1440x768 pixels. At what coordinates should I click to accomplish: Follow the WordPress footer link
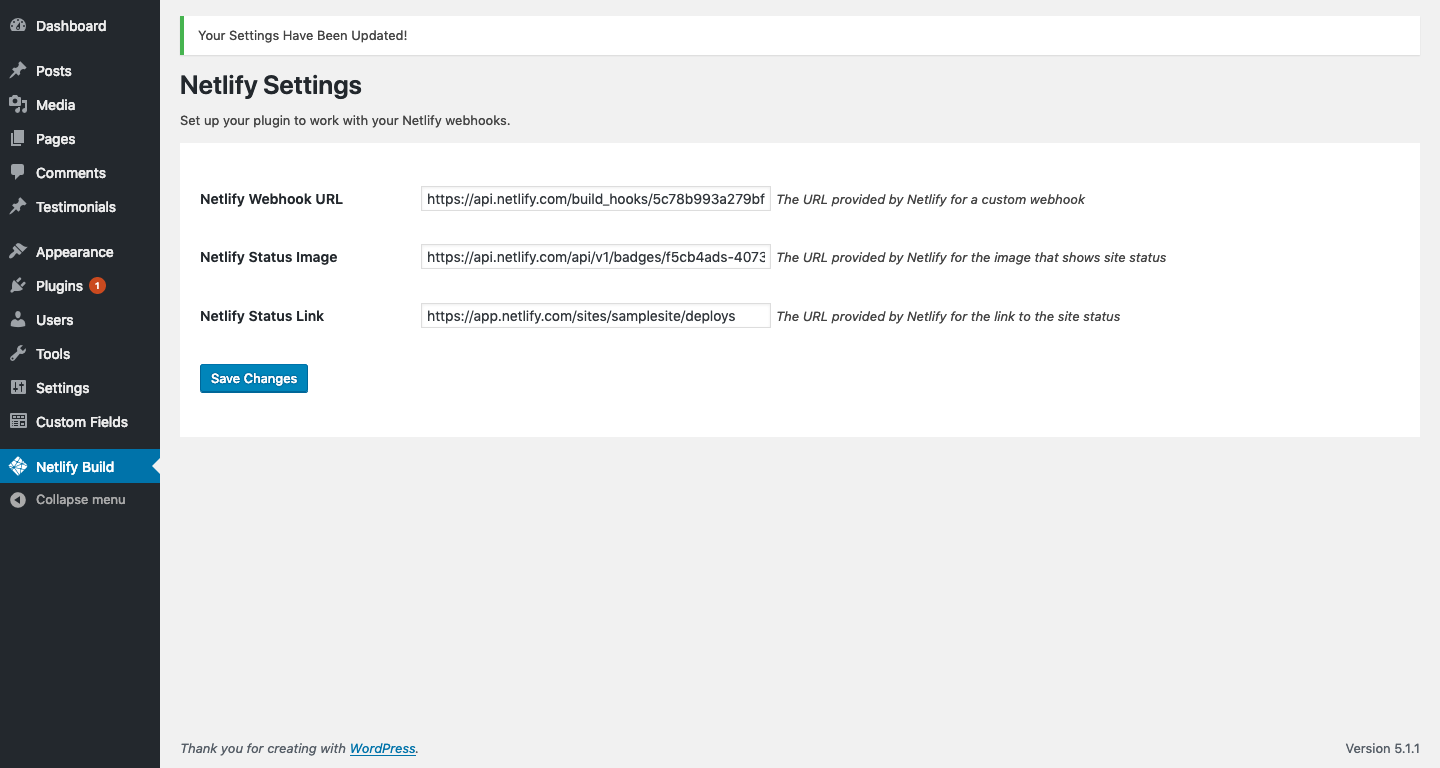tap(382, 749)
